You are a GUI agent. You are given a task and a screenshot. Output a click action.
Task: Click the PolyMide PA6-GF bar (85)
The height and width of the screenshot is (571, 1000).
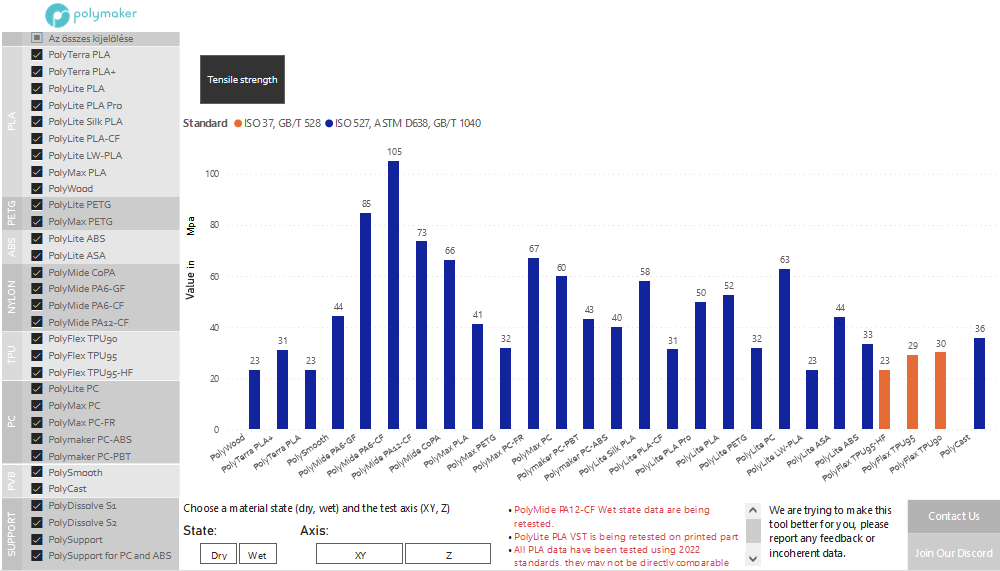(365, 321)
